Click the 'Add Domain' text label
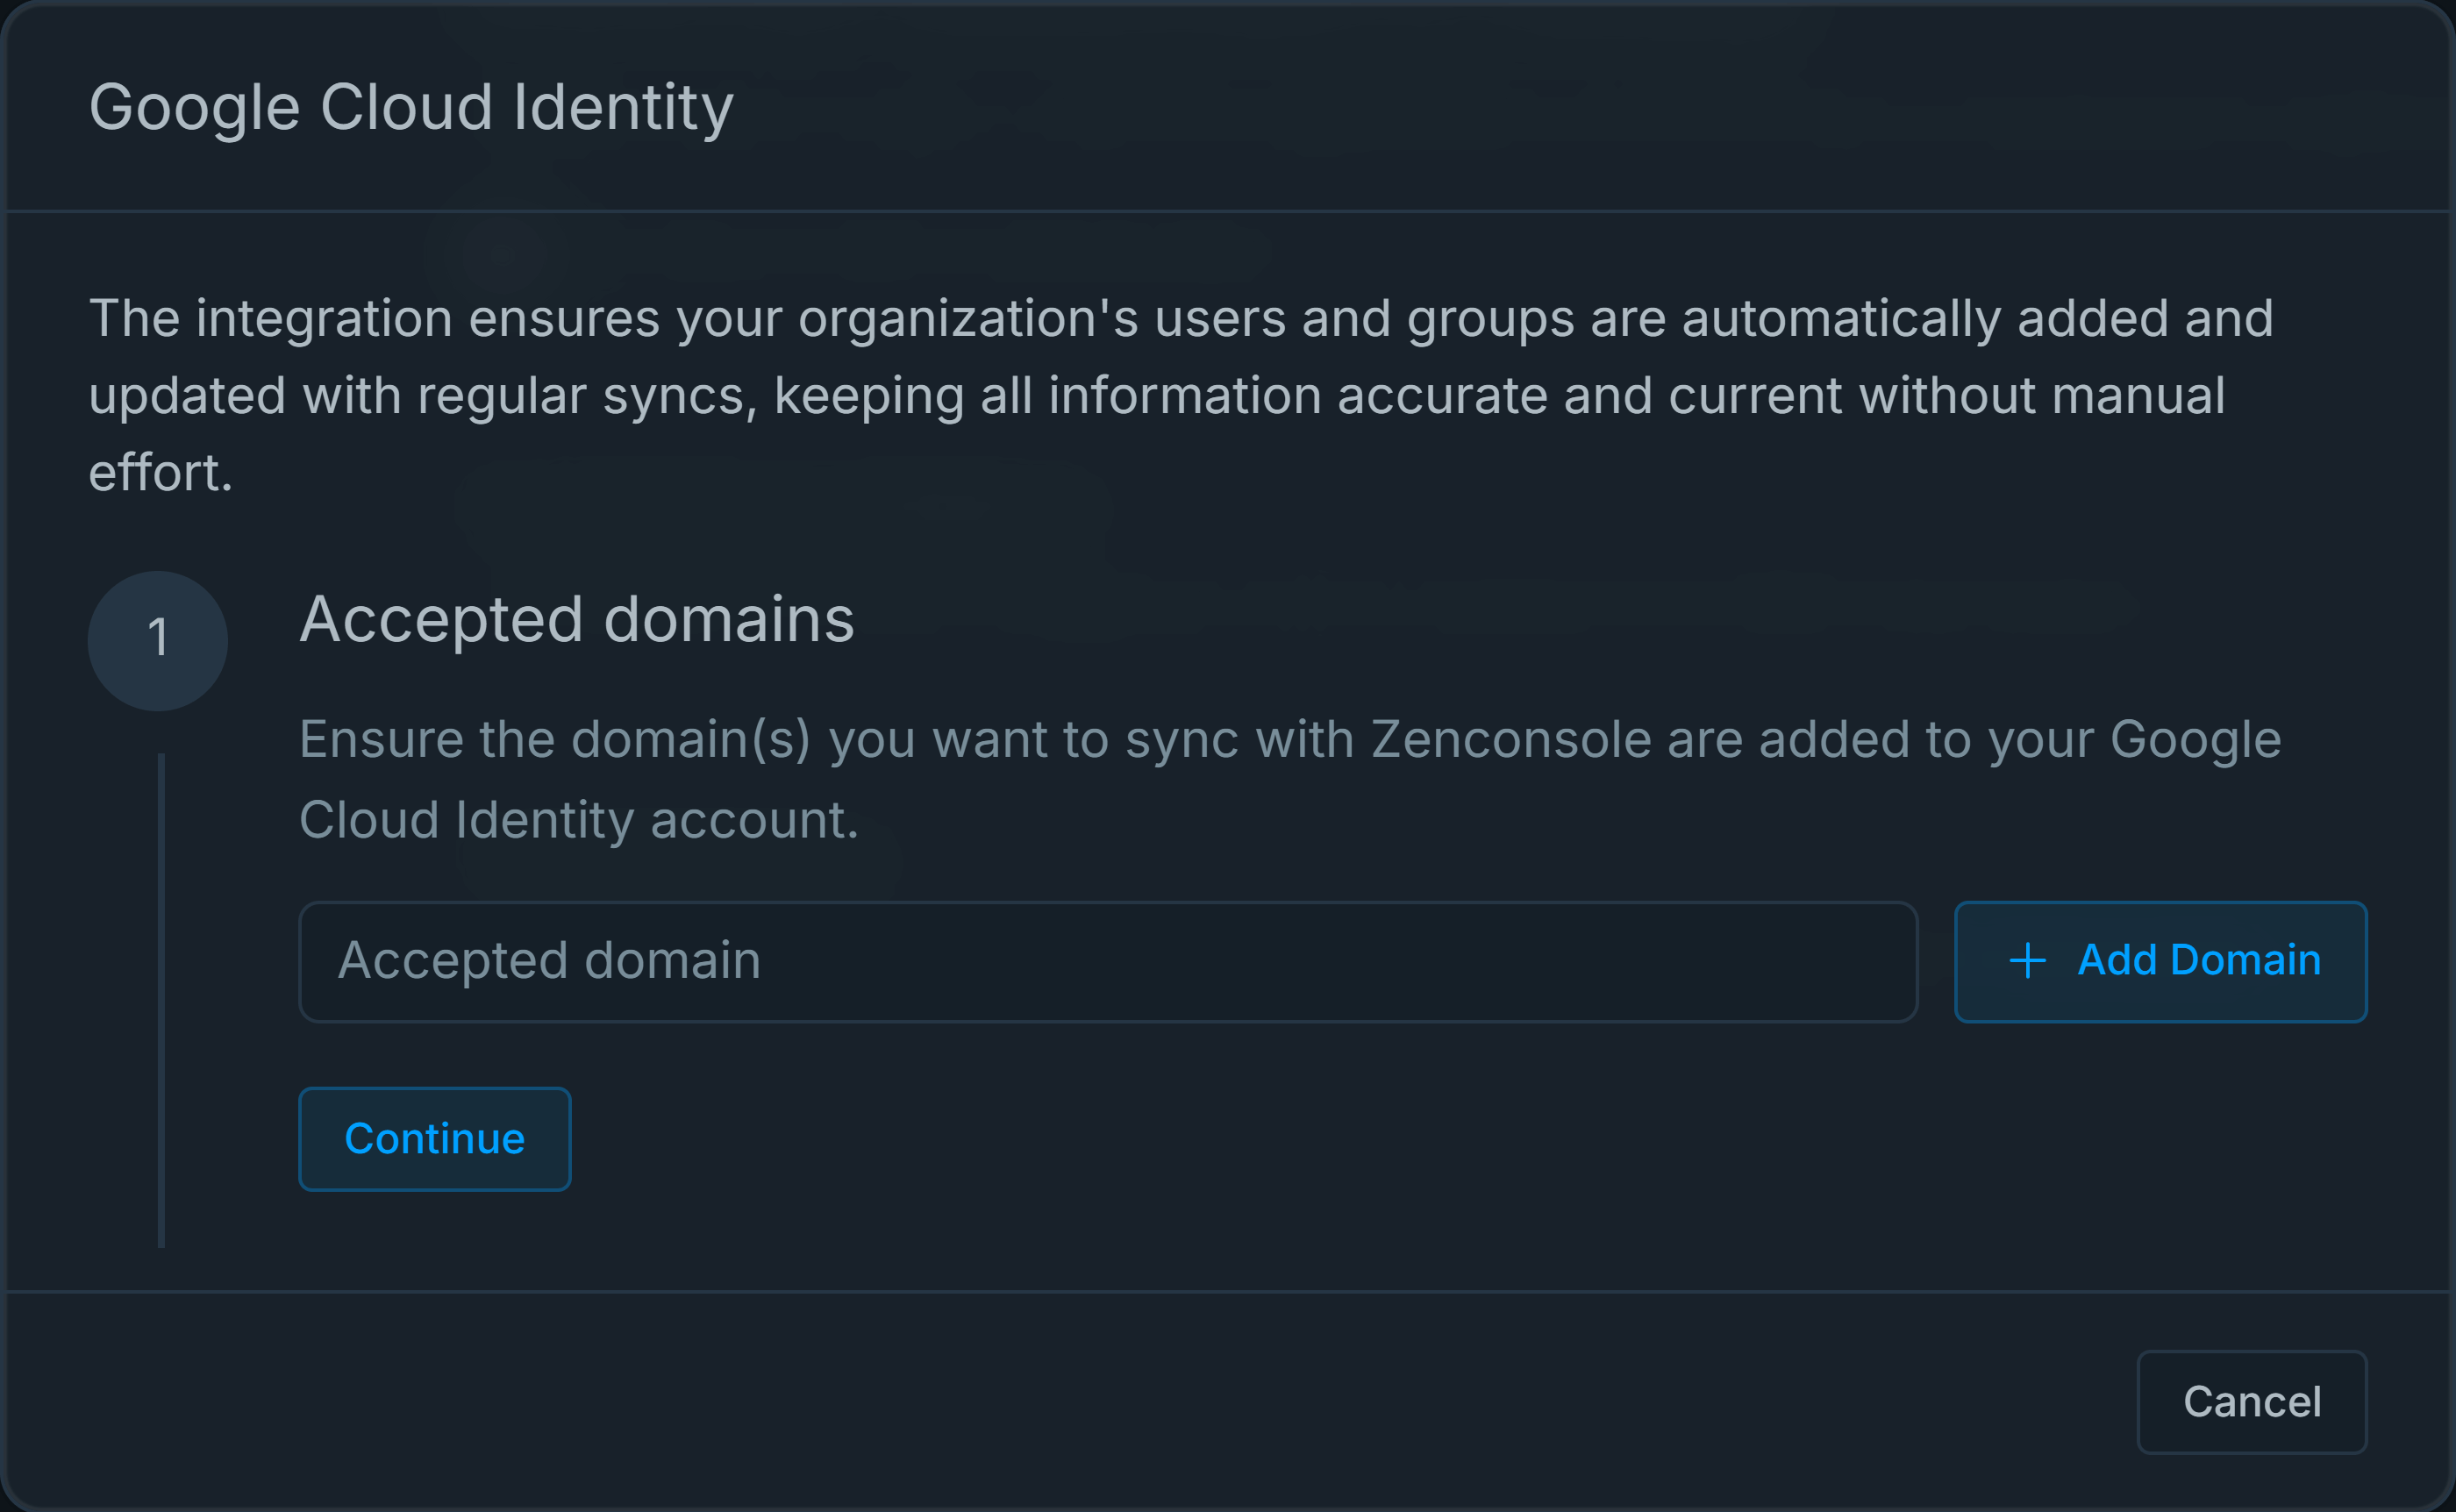The image size is (2456, 1512). click(x=2199, y=961)
